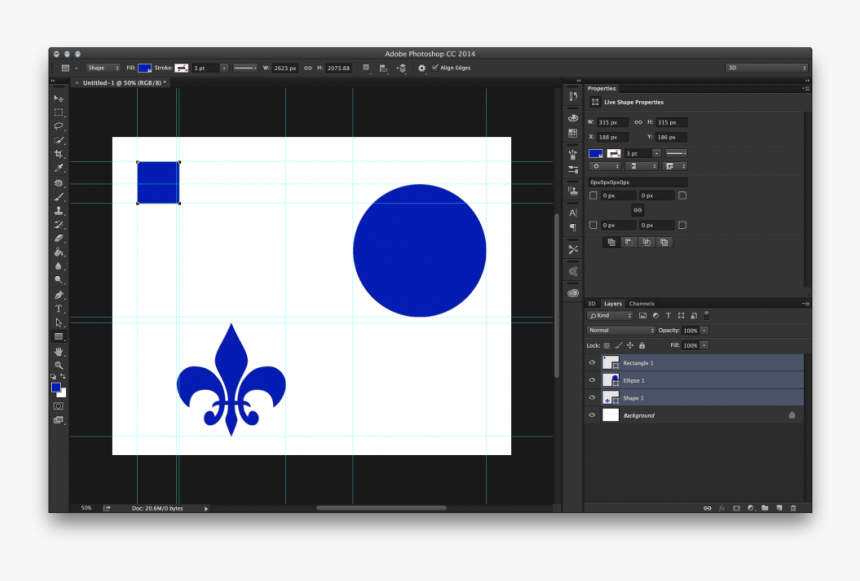Select the Crop tool
The width and height of the screenshot is (860, 581).
pyautogui.click(x=59, y=154)
